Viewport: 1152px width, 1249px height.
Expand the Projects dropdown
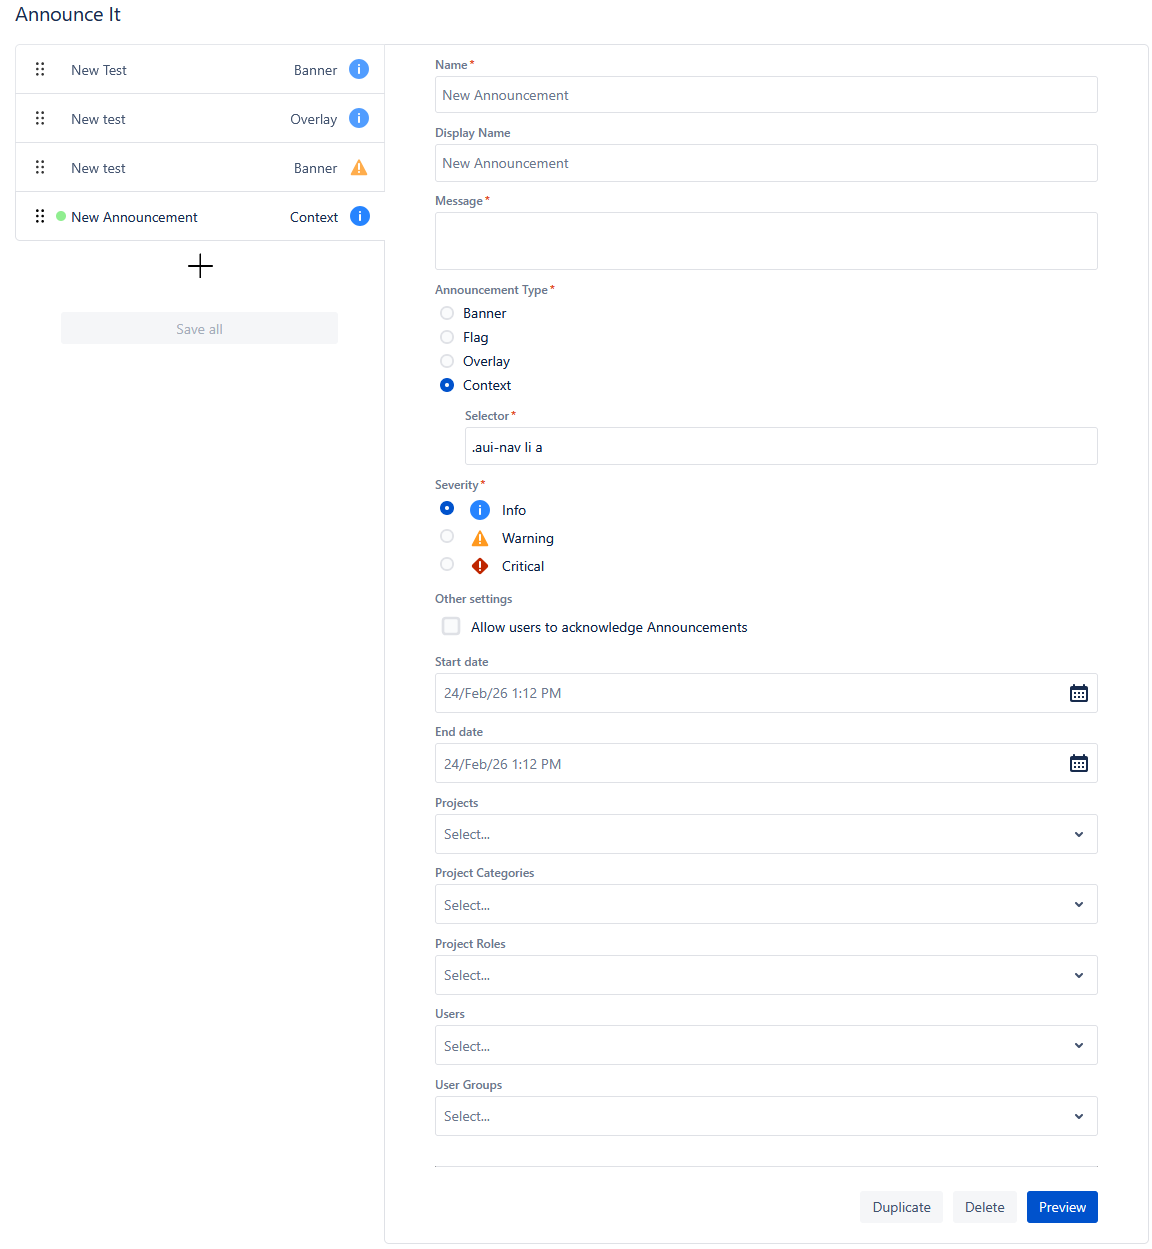click(765, 834)
